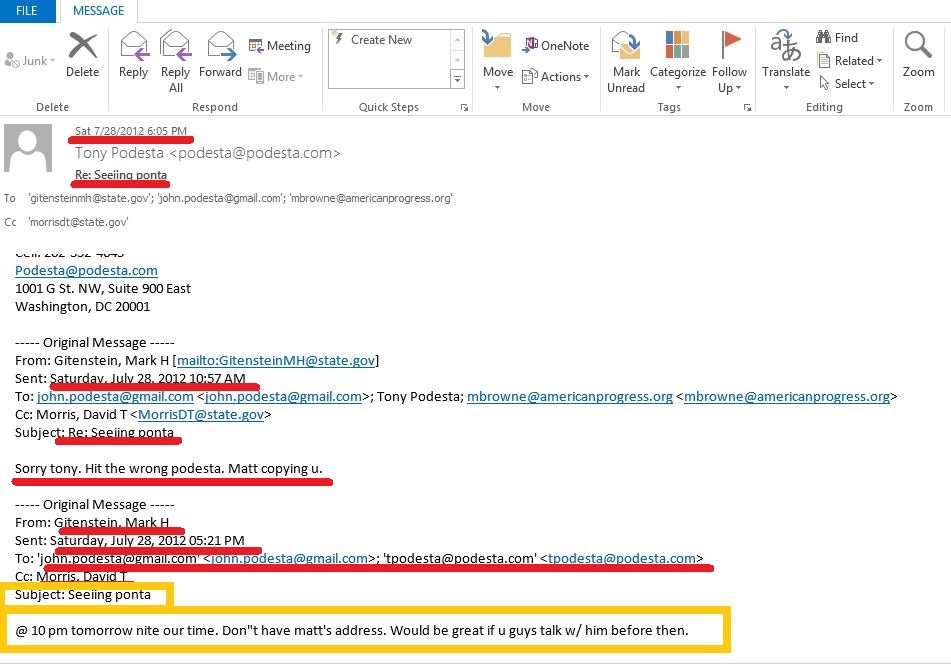Forward this email message

click(x=220, y=54)
